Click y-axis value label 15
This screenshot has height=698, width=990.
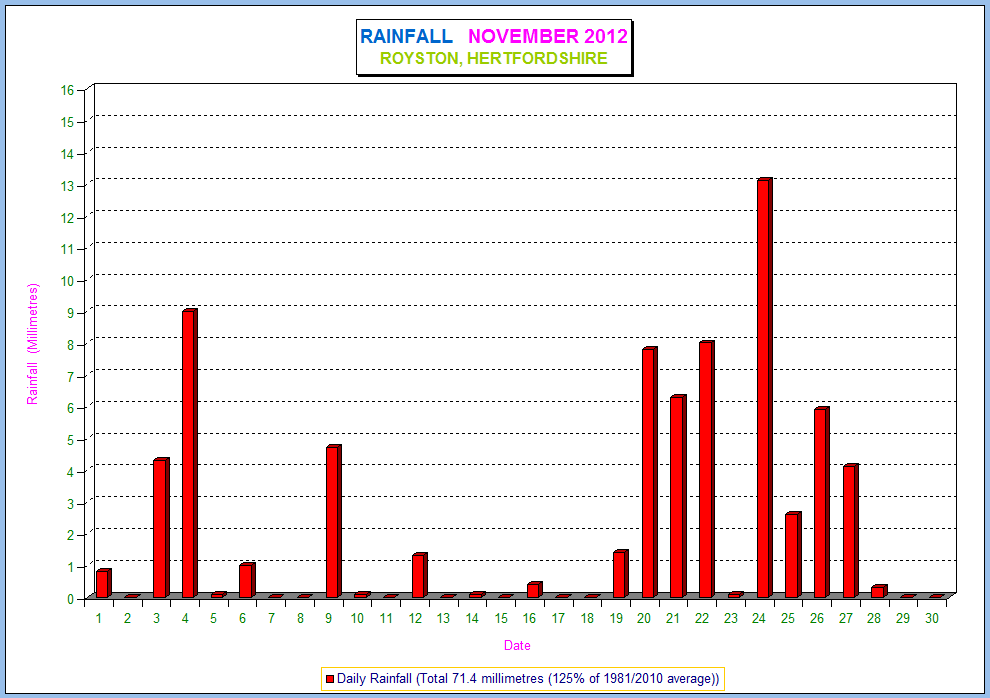(68, 122)
